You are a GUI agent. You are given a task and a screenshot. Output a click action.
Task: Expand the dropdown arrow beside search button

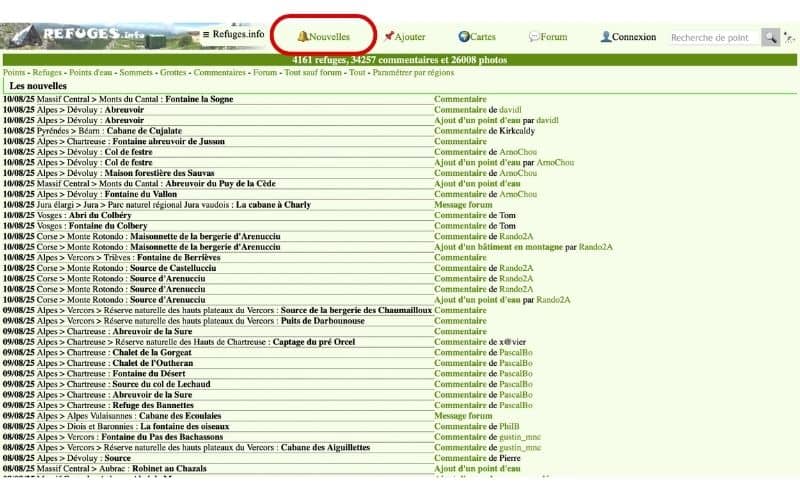point(789,37)
